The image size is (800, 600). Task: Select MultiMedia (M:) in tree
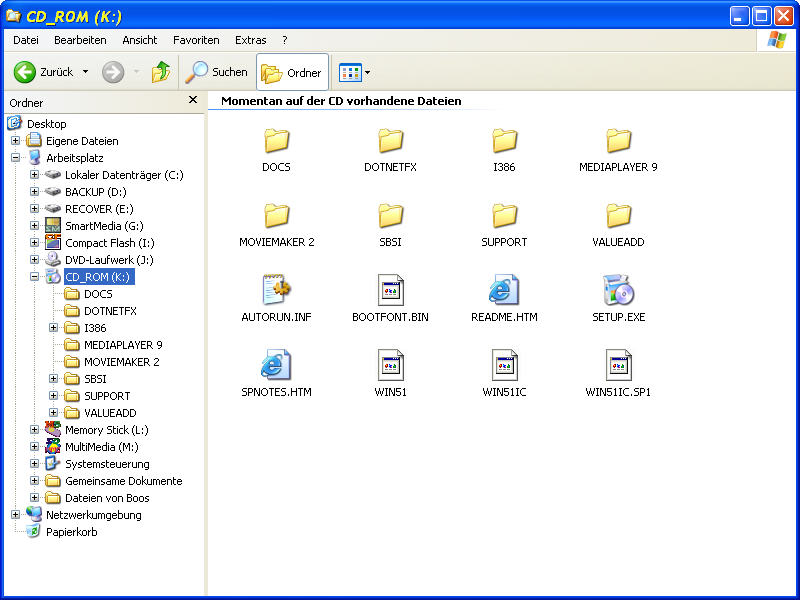[102, 447]
